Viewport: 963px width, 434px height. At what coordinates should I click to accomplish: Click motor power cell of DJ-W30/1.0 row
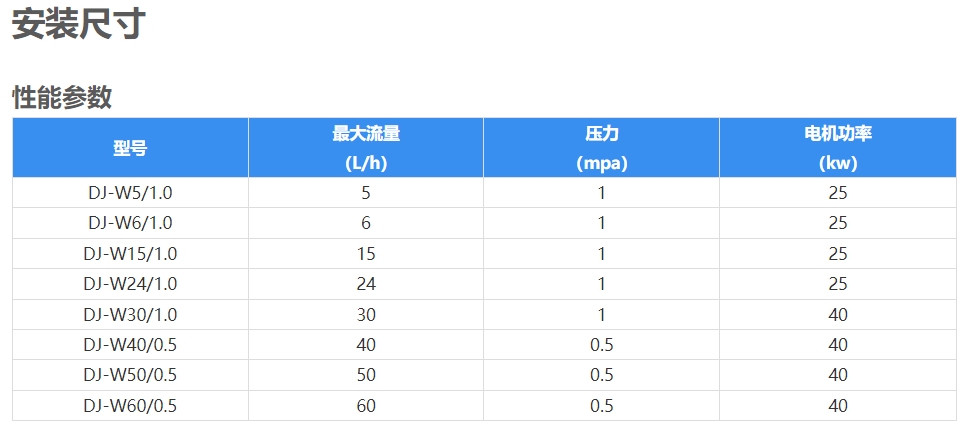[x=837, y=315]
